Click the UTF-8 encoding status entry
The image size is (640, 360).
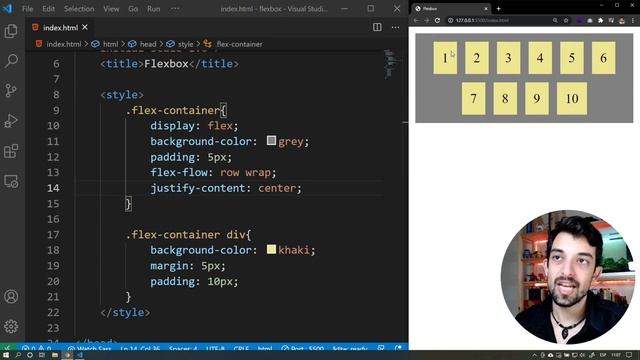click(x=215, y=349)
